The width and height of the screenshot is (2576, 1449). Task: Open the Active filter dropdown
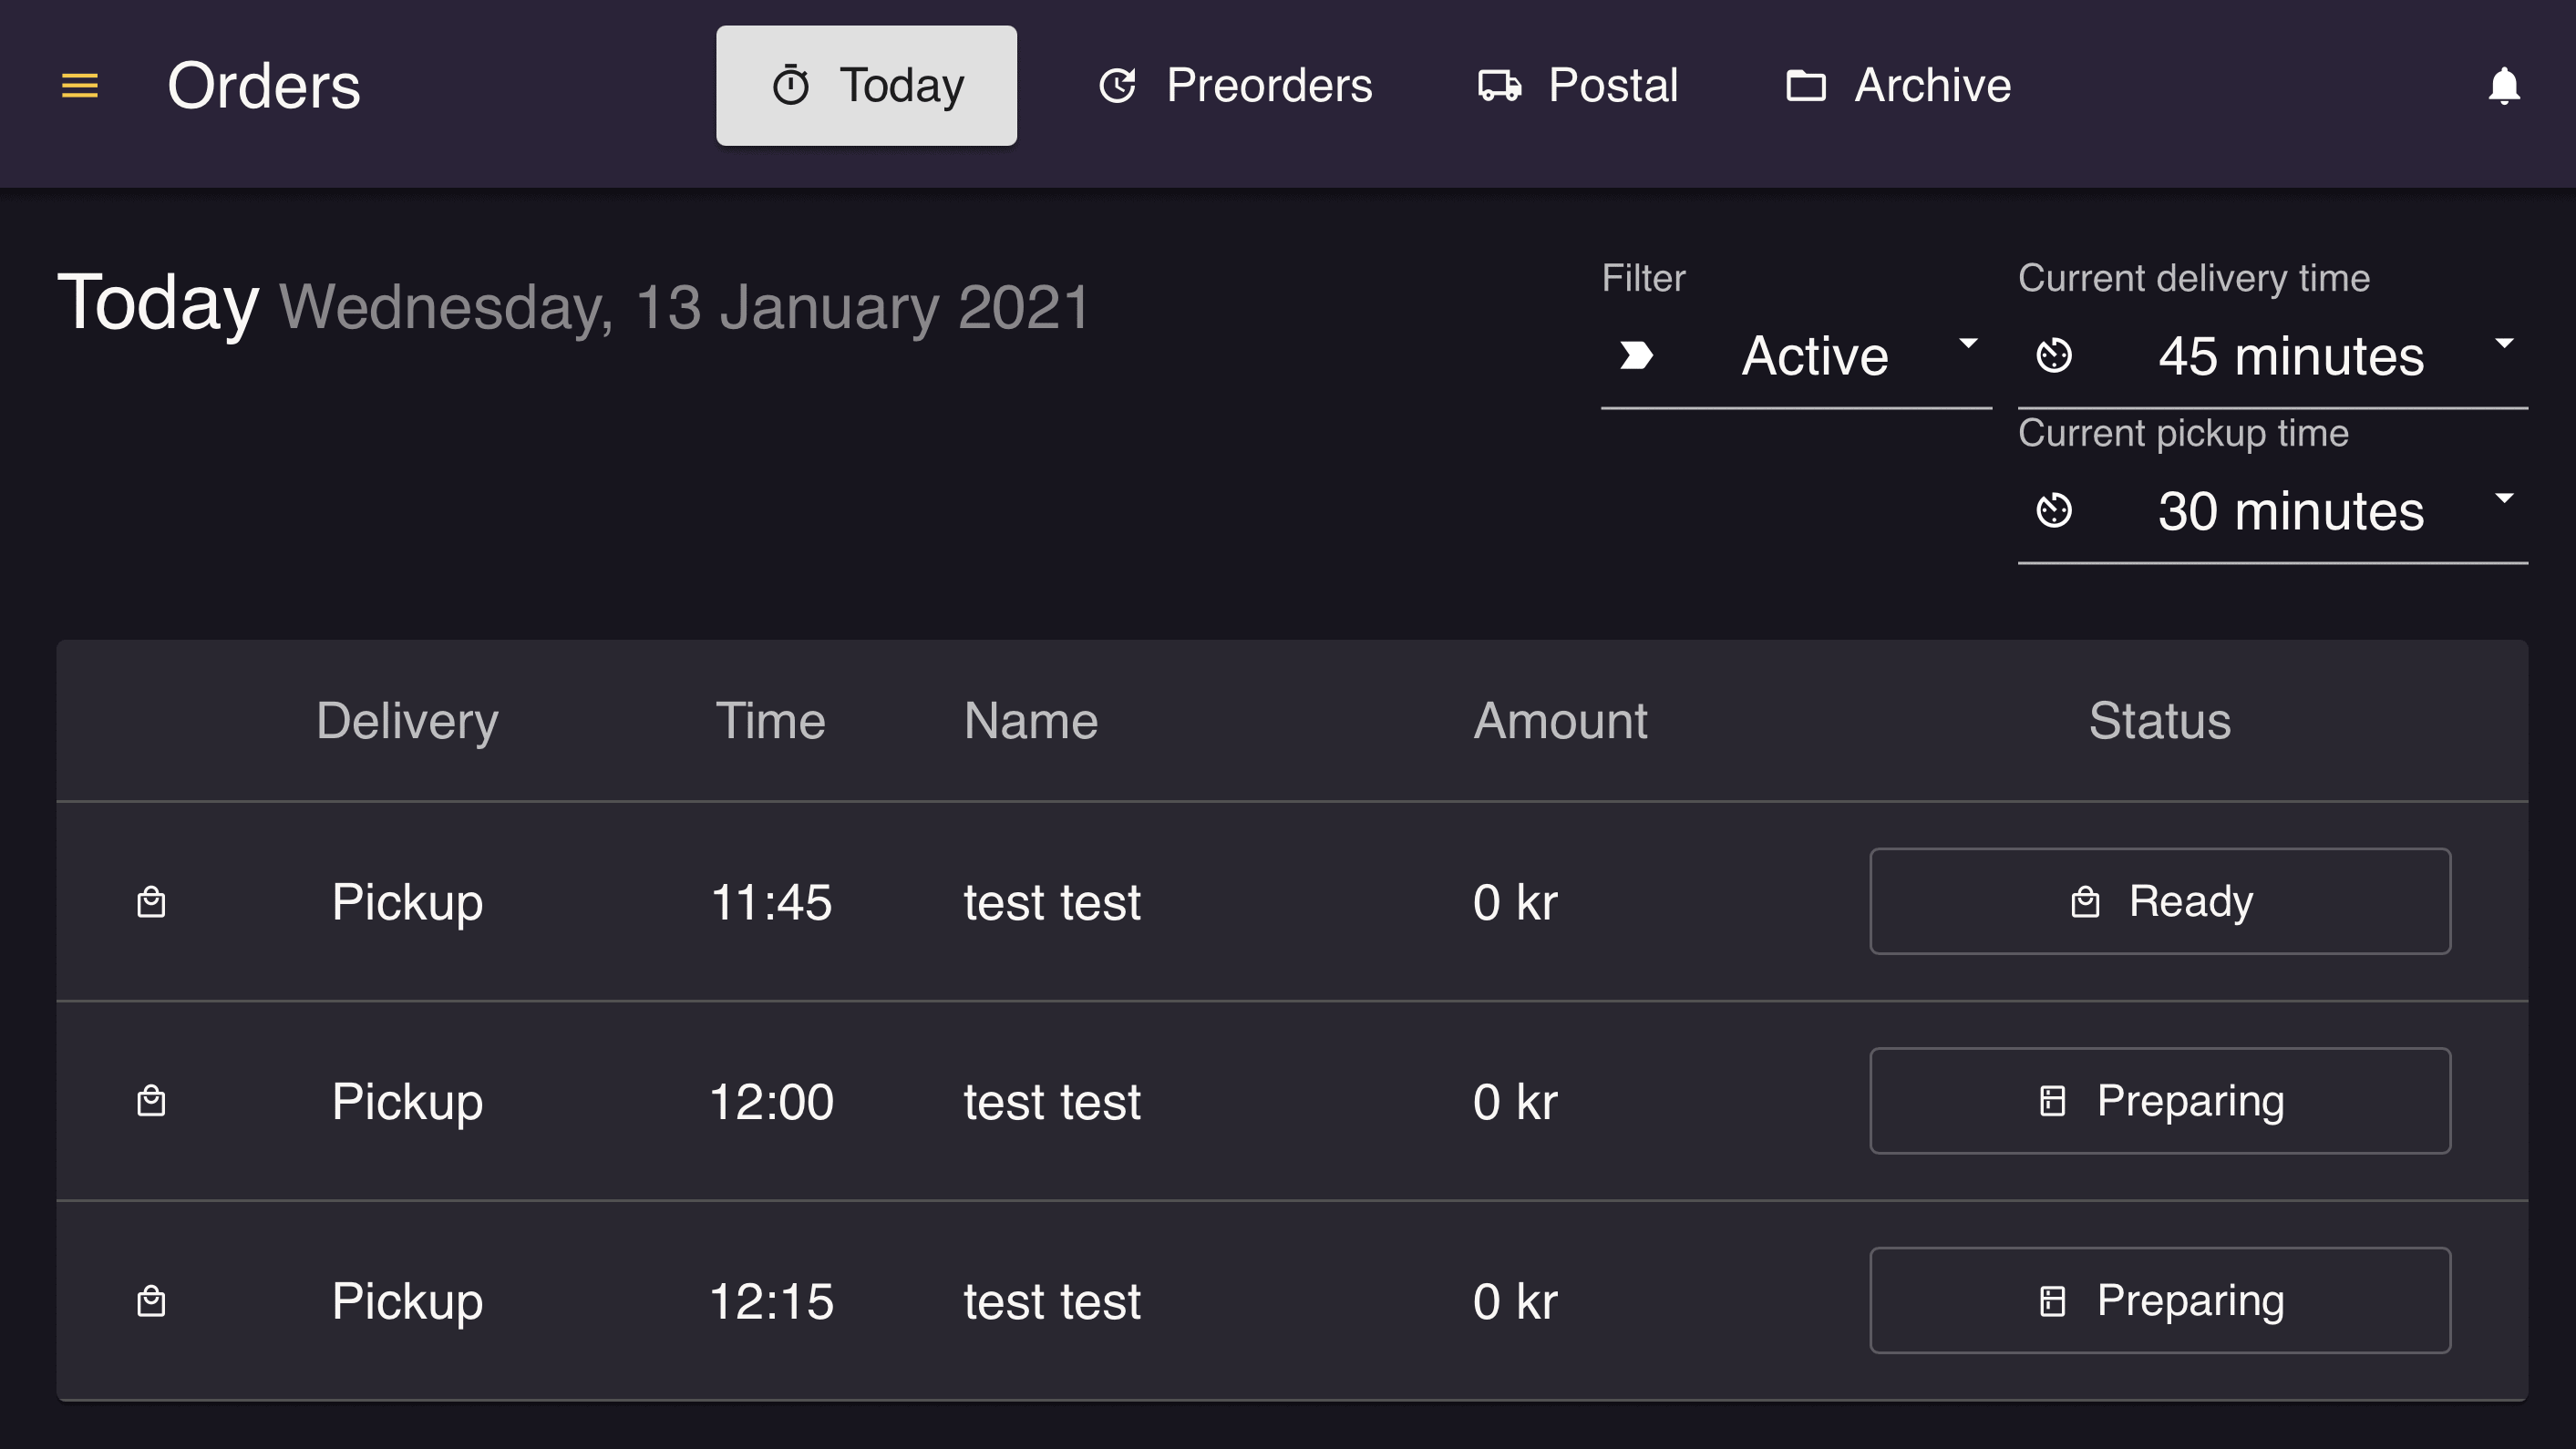(1796, 356)
